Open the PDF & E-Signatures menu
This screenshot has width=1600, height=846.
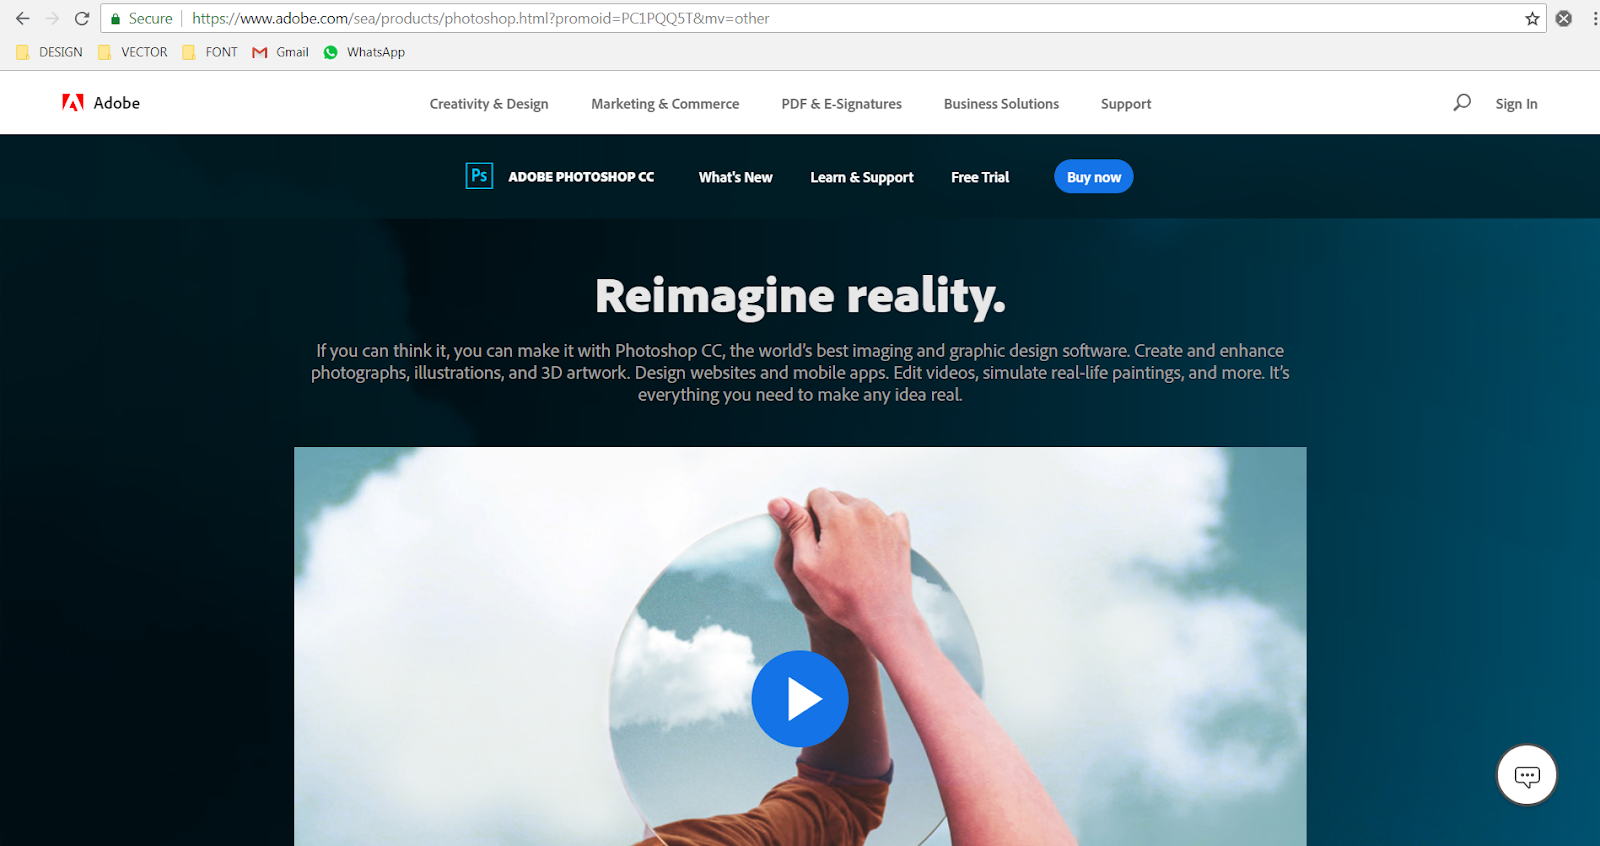[x=842, y=104]
